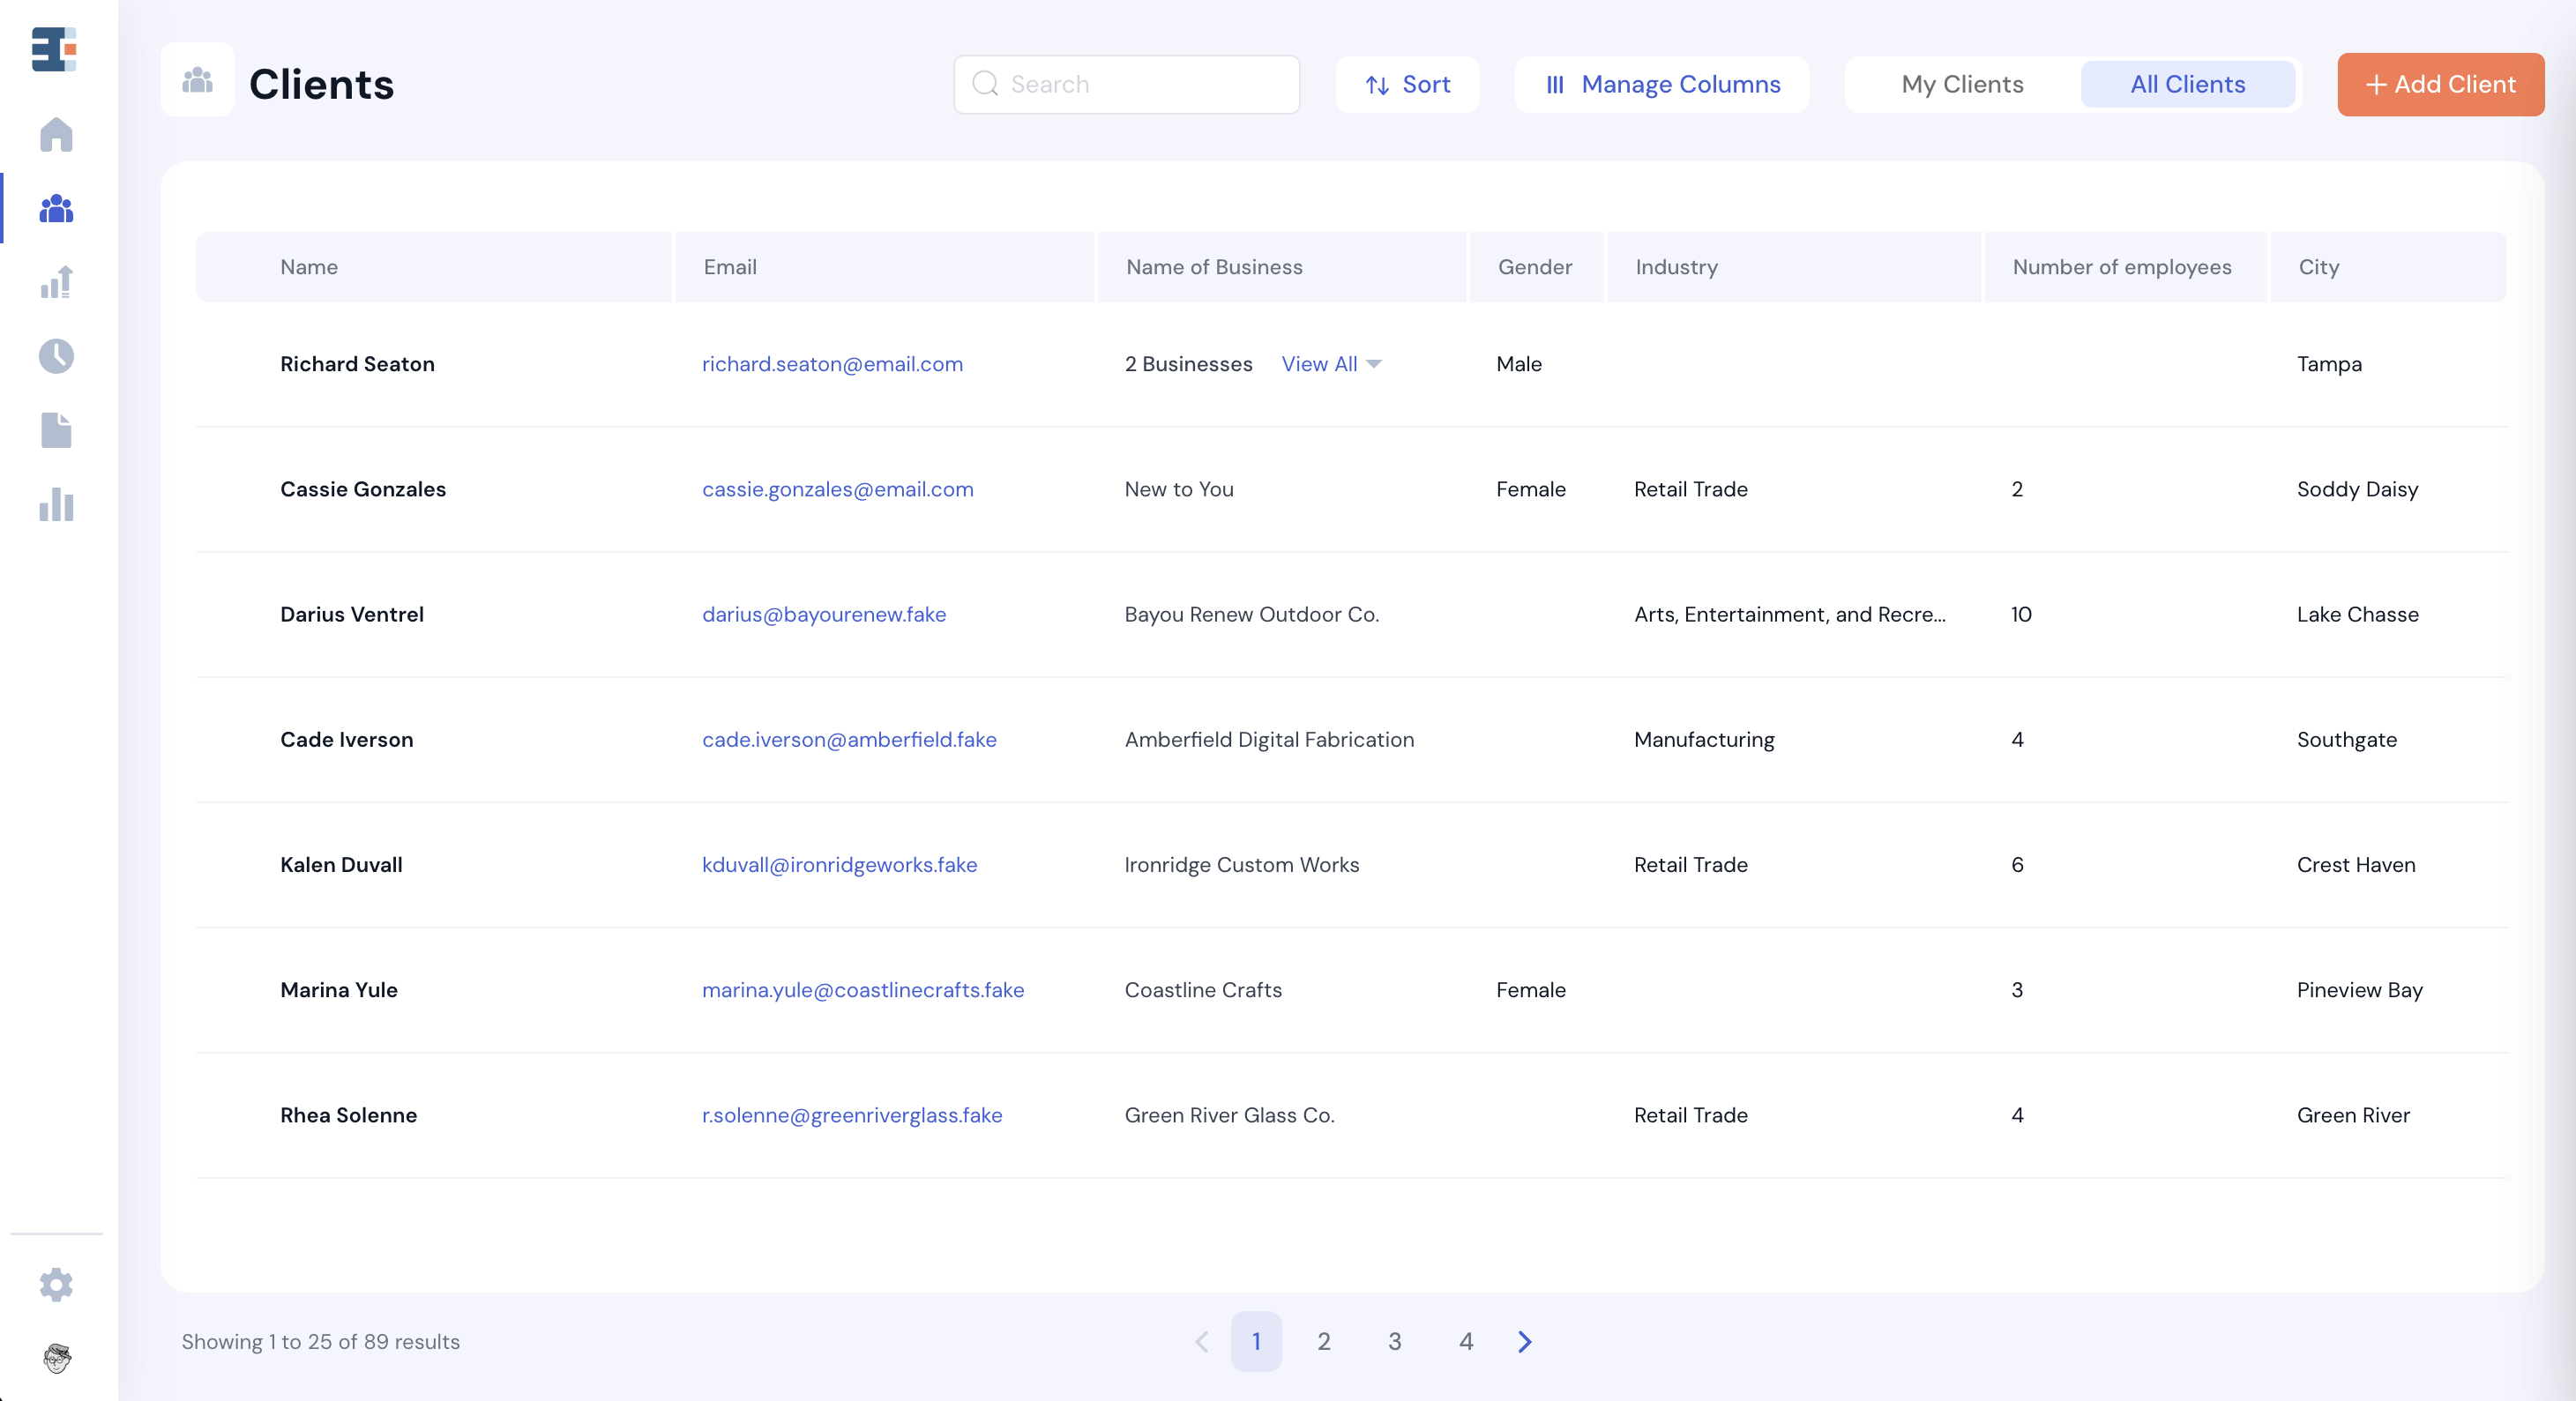2576x1401 pixels.
Task: Open the Sort options
Action: tap(1407, 84)
